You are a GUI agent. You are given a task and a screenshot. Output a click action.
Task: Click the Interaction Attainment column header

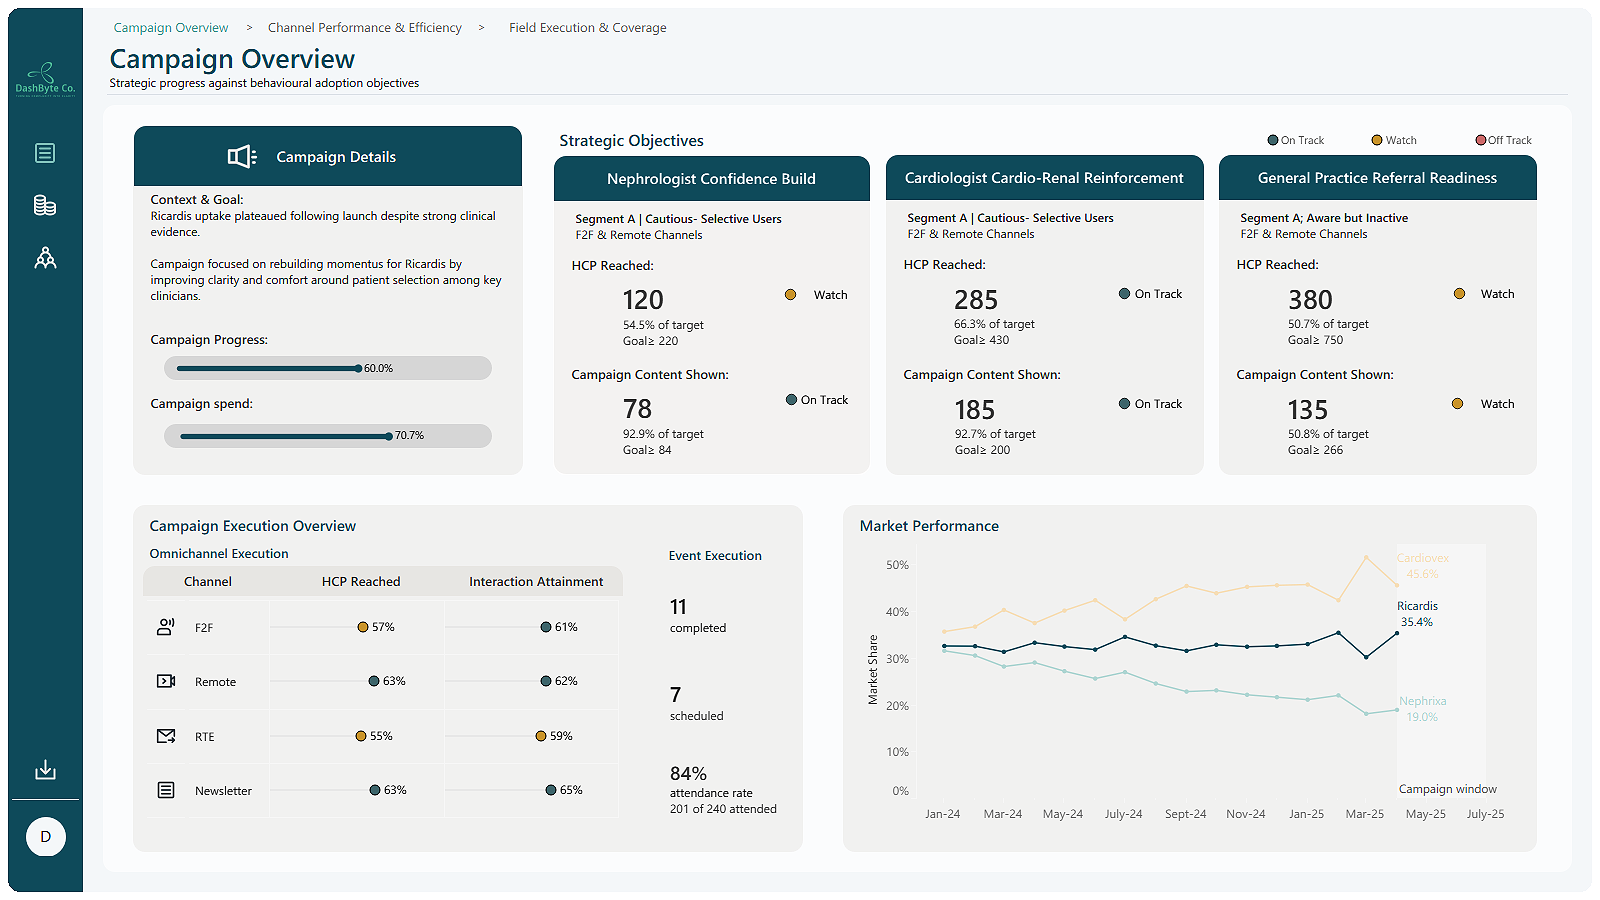[x=536, y=582]
